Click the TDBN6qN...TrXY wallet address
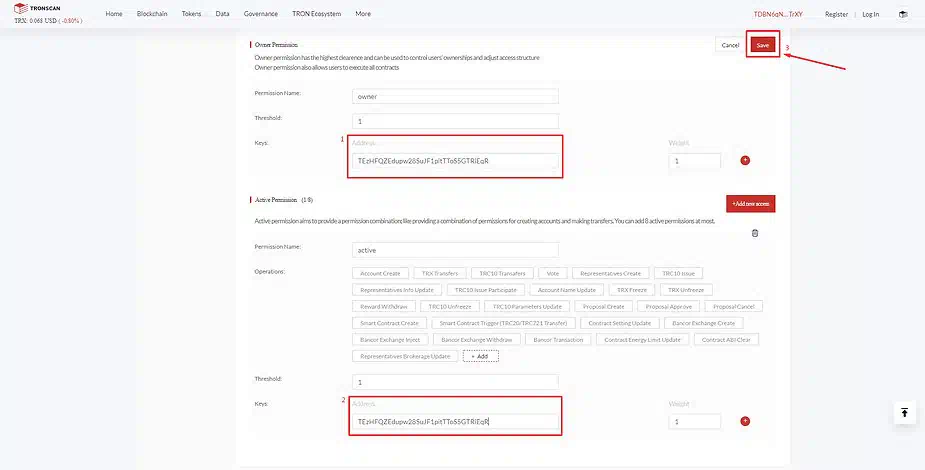The image size is (925, 470). coord(778,14)
